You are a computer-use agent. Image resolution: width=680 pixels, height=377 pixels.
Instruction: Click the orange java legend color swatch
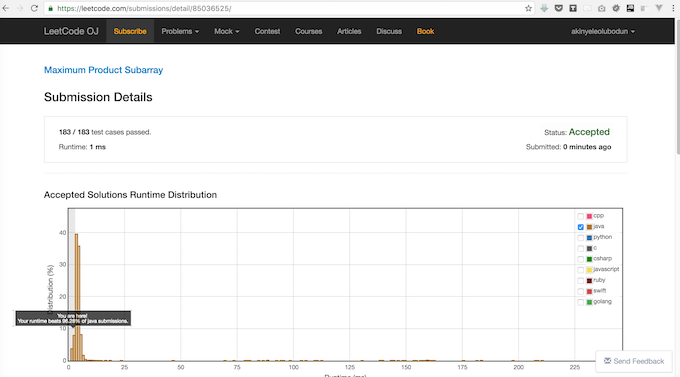point(589,227)
